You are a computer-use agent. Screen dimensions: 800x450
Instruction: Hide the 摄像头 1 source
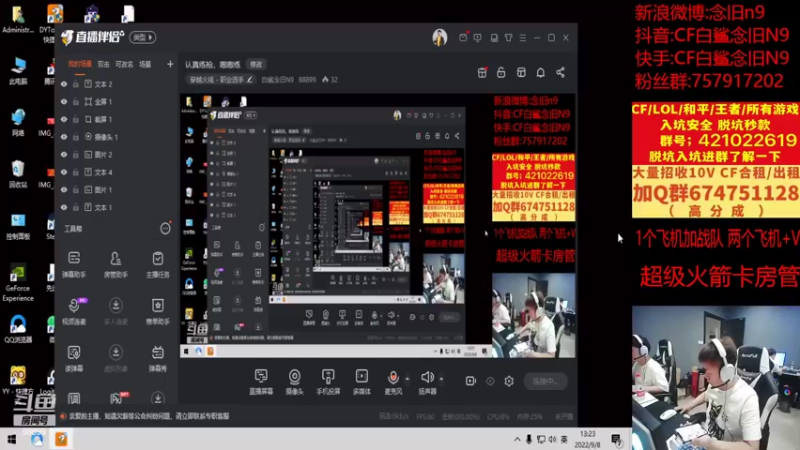[x=64, y=137]
